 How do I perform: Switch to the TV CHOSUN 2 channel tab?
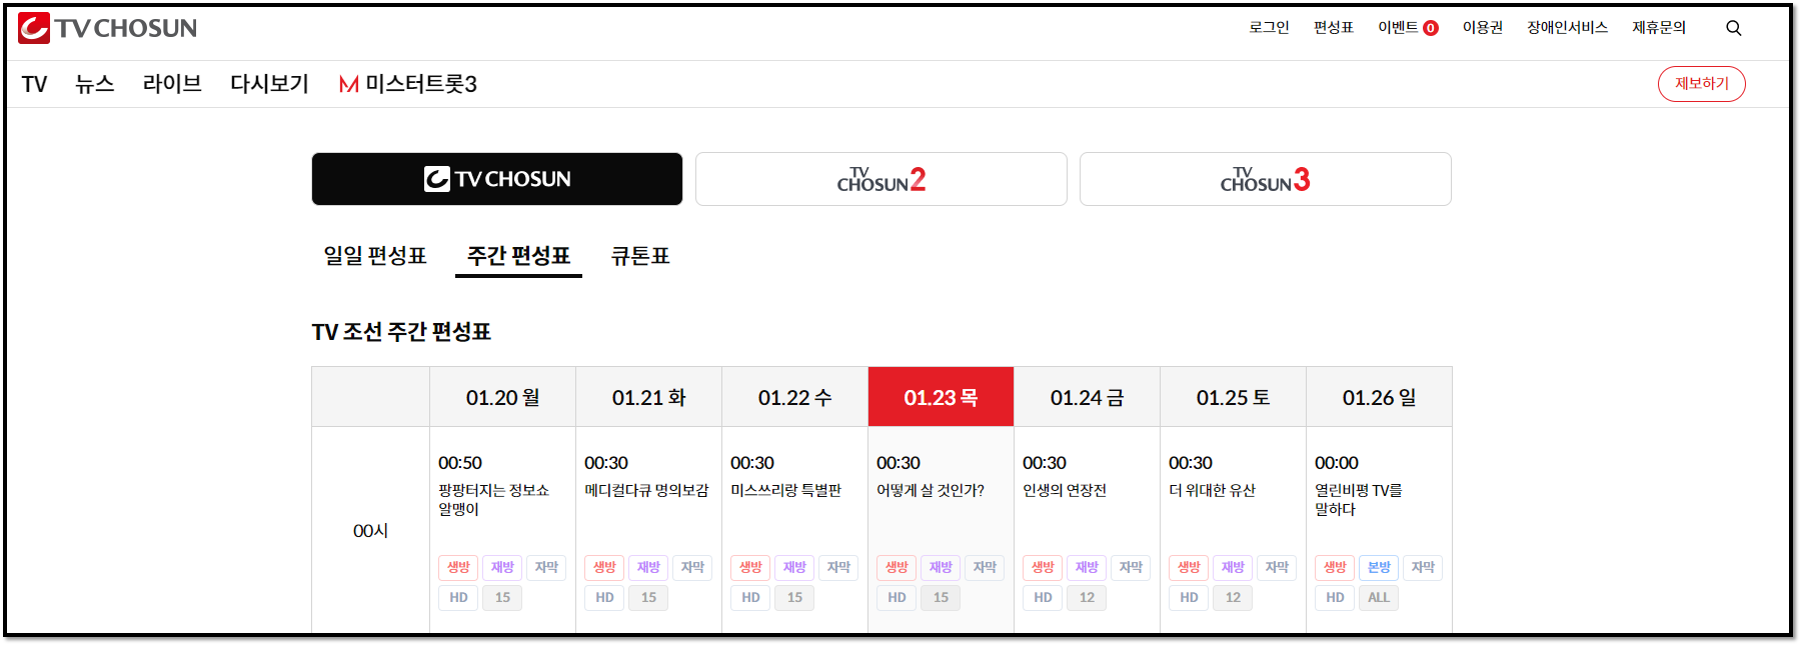tap(881, 179)
